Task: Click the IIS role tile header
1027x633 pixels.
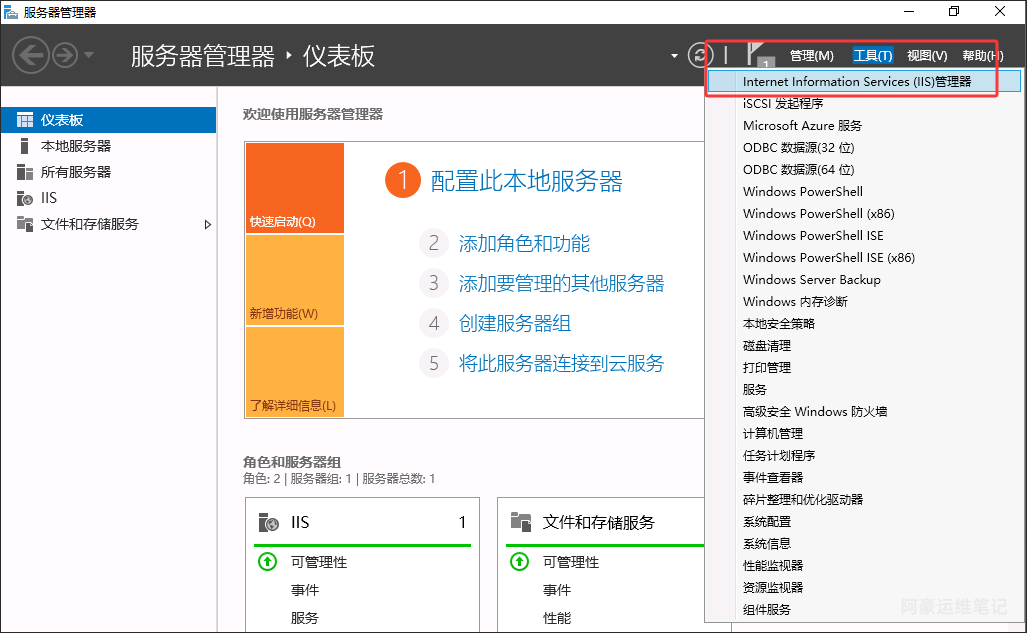Action: coord(362,522)
